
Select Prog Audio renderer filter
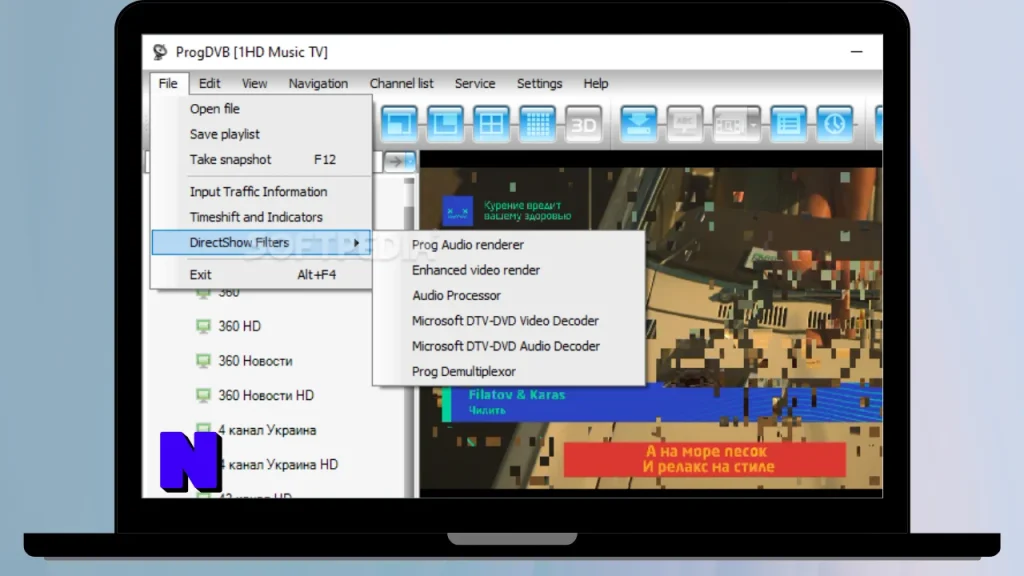tap(509, 245)
